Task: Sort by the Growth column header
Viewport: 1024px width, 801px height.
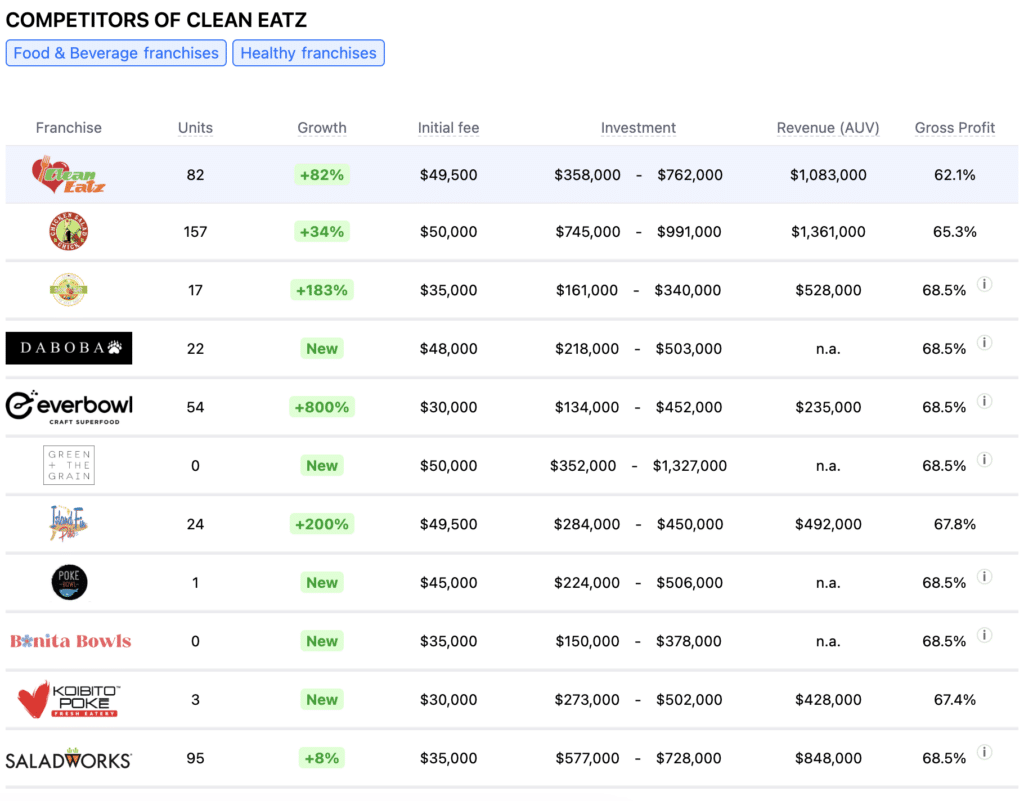Action: tap(322, 128)
